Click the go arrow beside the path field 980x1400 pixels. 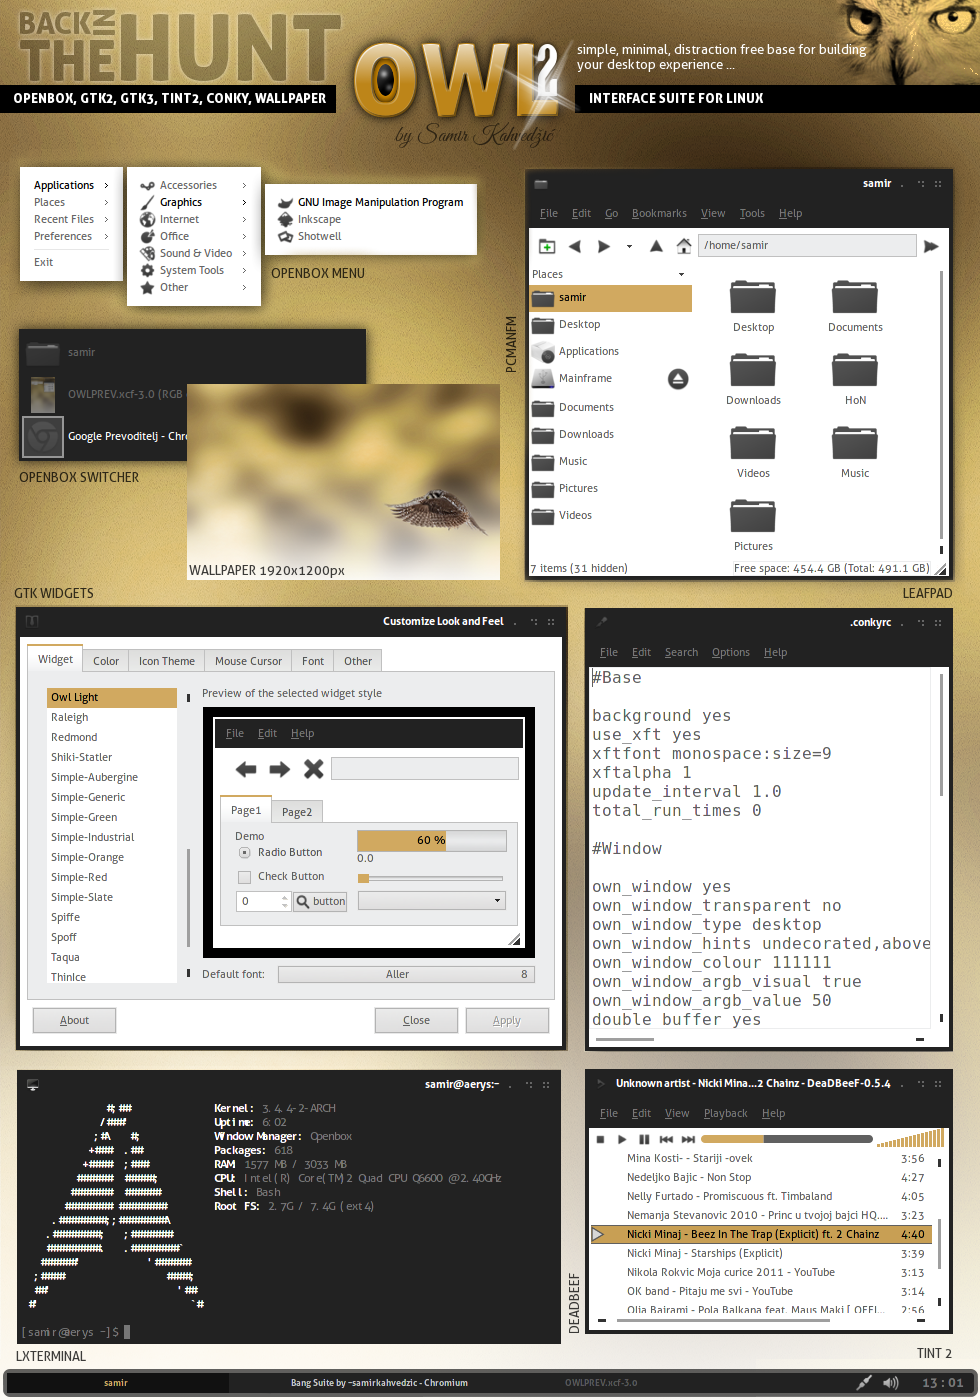point(931,246)
